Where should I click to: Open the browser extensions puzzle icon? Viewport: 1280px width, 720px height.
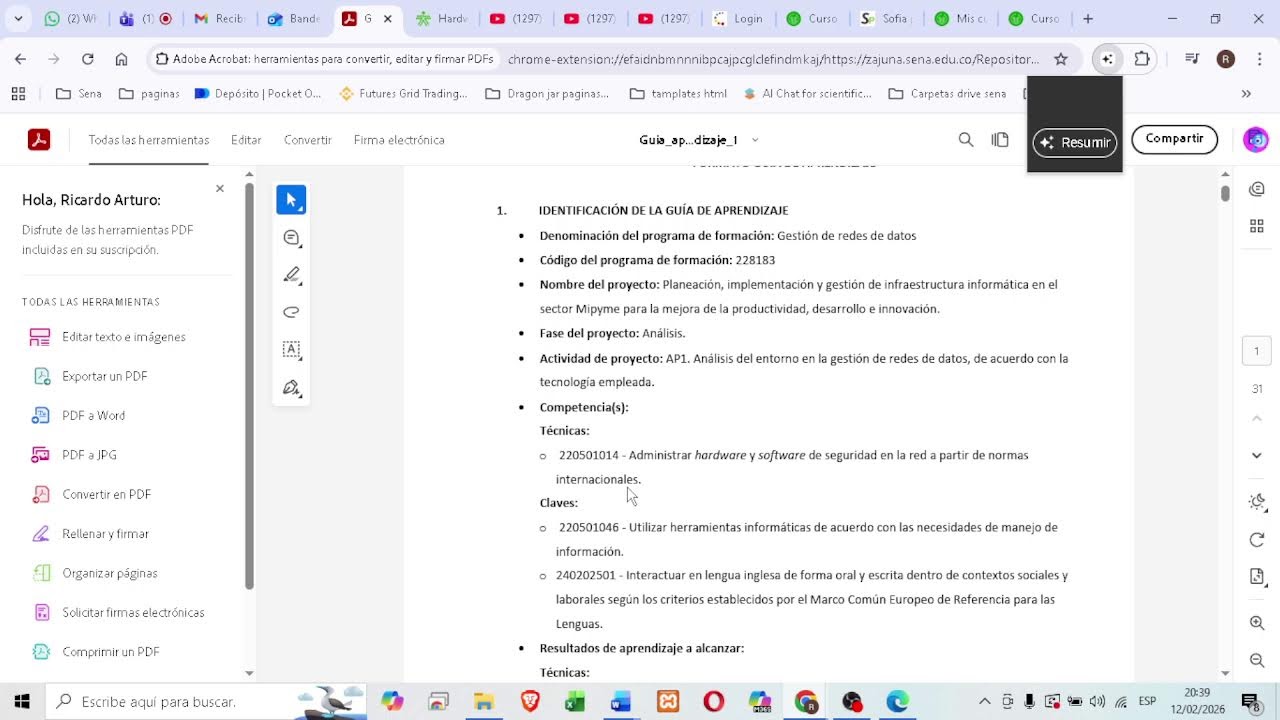point(1141,59)
